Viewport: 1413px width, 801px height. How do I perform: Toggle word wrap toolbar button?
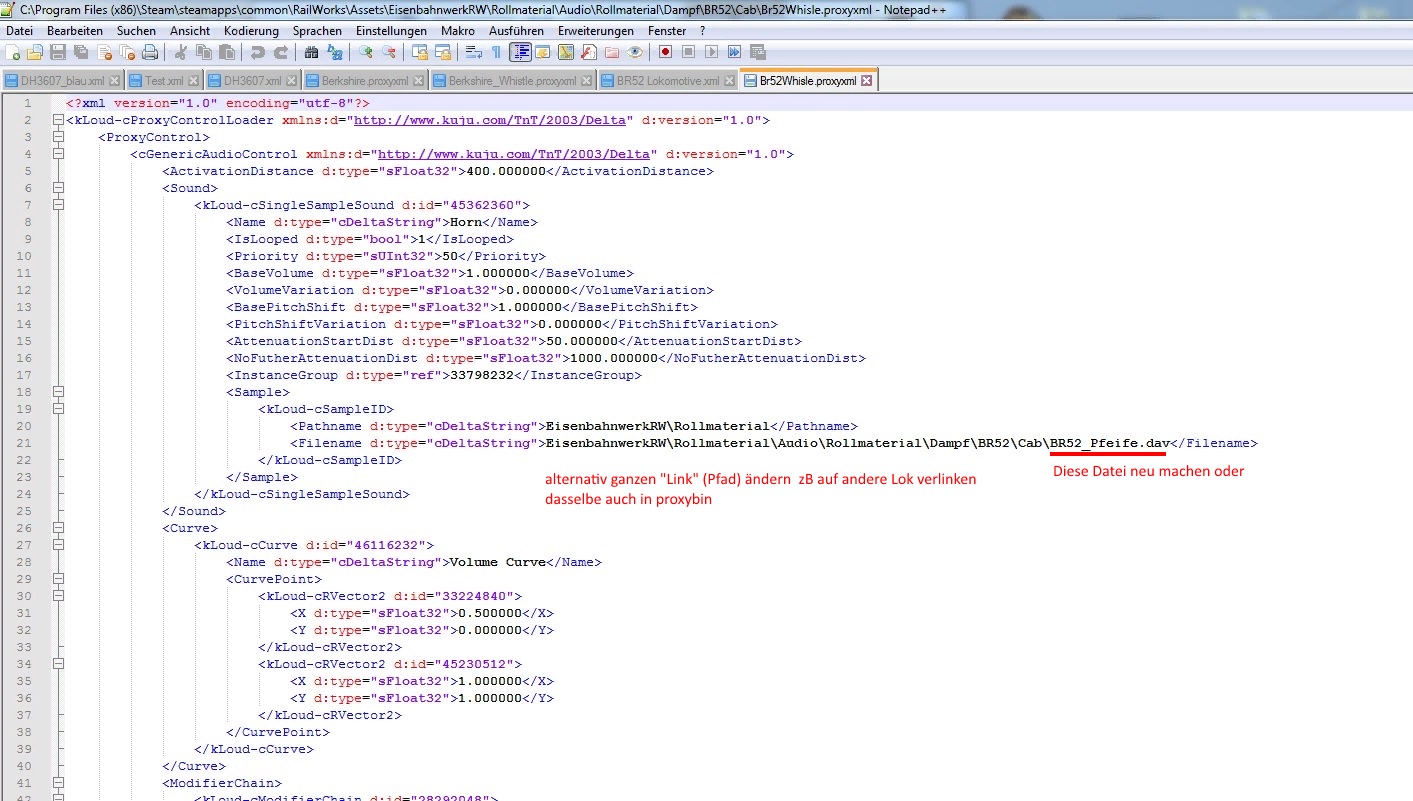(x=473, y=52)
